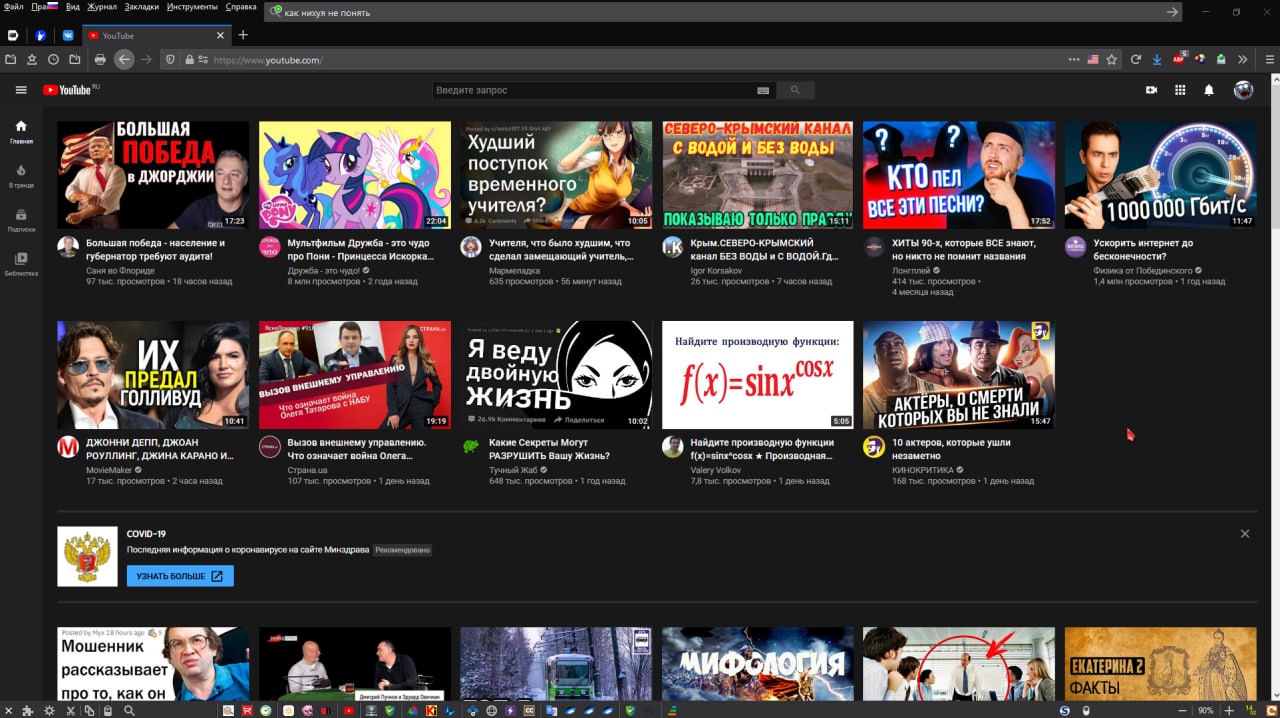The image size is (1280, 718).
Task: Click the go arrow in the top search bar
Action: coord(1172,12)
